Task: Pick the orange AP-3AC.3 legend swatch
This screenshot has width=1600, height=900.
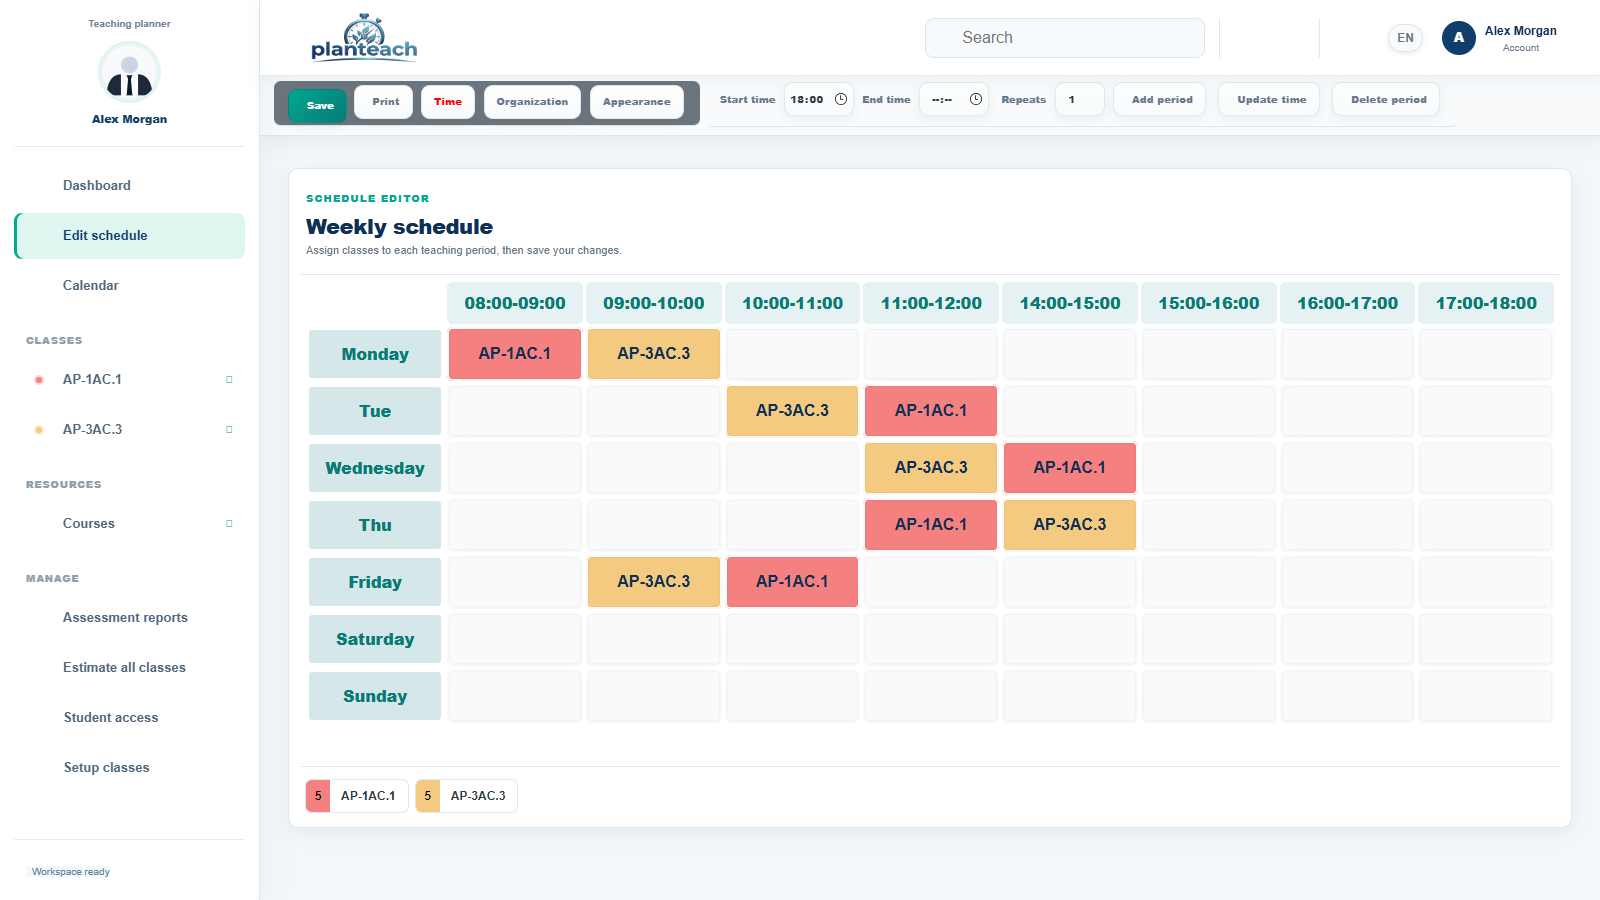Action: [428, 796]
